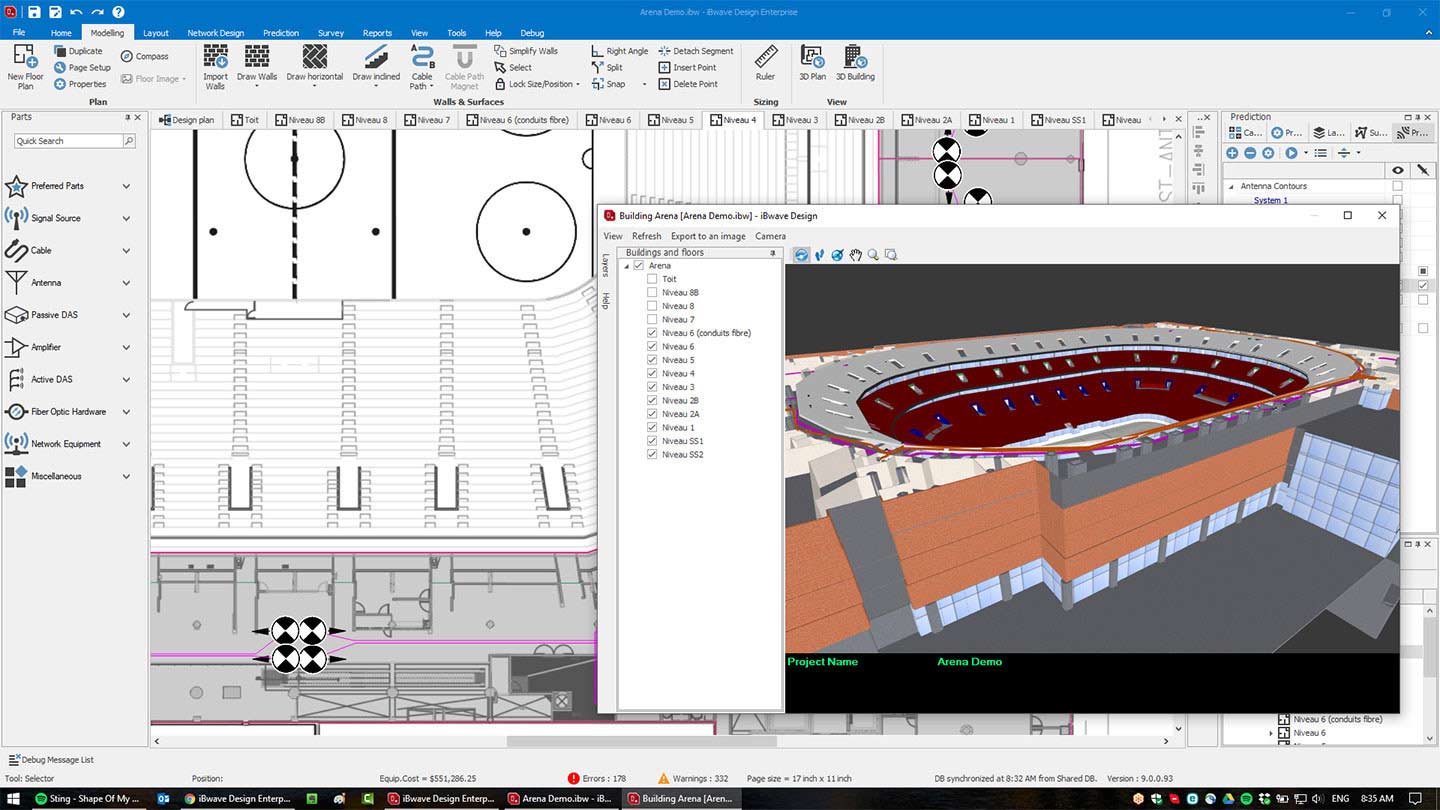This screenshot has height=810, width=1440.
Task: Enable the Niveau 8B floor checkbox
Action: tap(652, 293)
